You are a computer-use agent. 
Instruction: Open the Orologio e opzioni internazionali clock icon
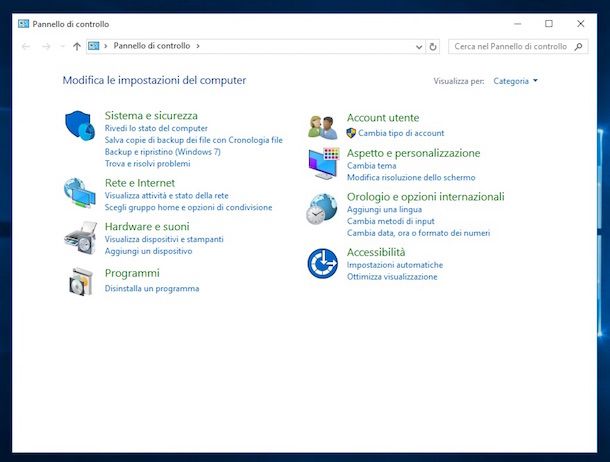point(321,209)
